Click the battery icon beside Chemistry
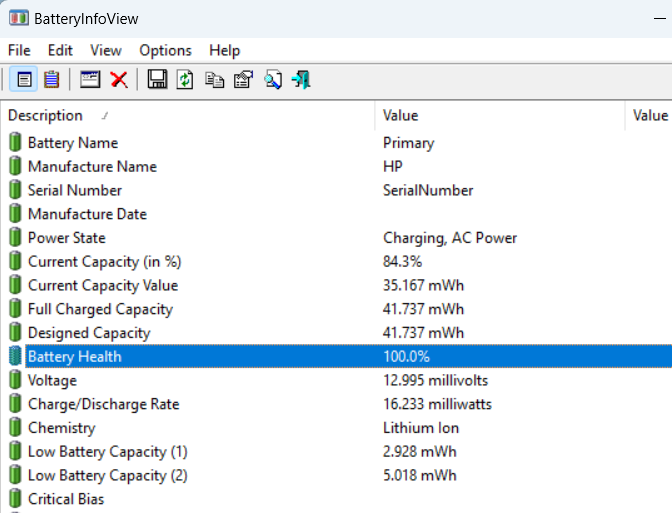The image size is (672, 513). (x=15, y=427)
